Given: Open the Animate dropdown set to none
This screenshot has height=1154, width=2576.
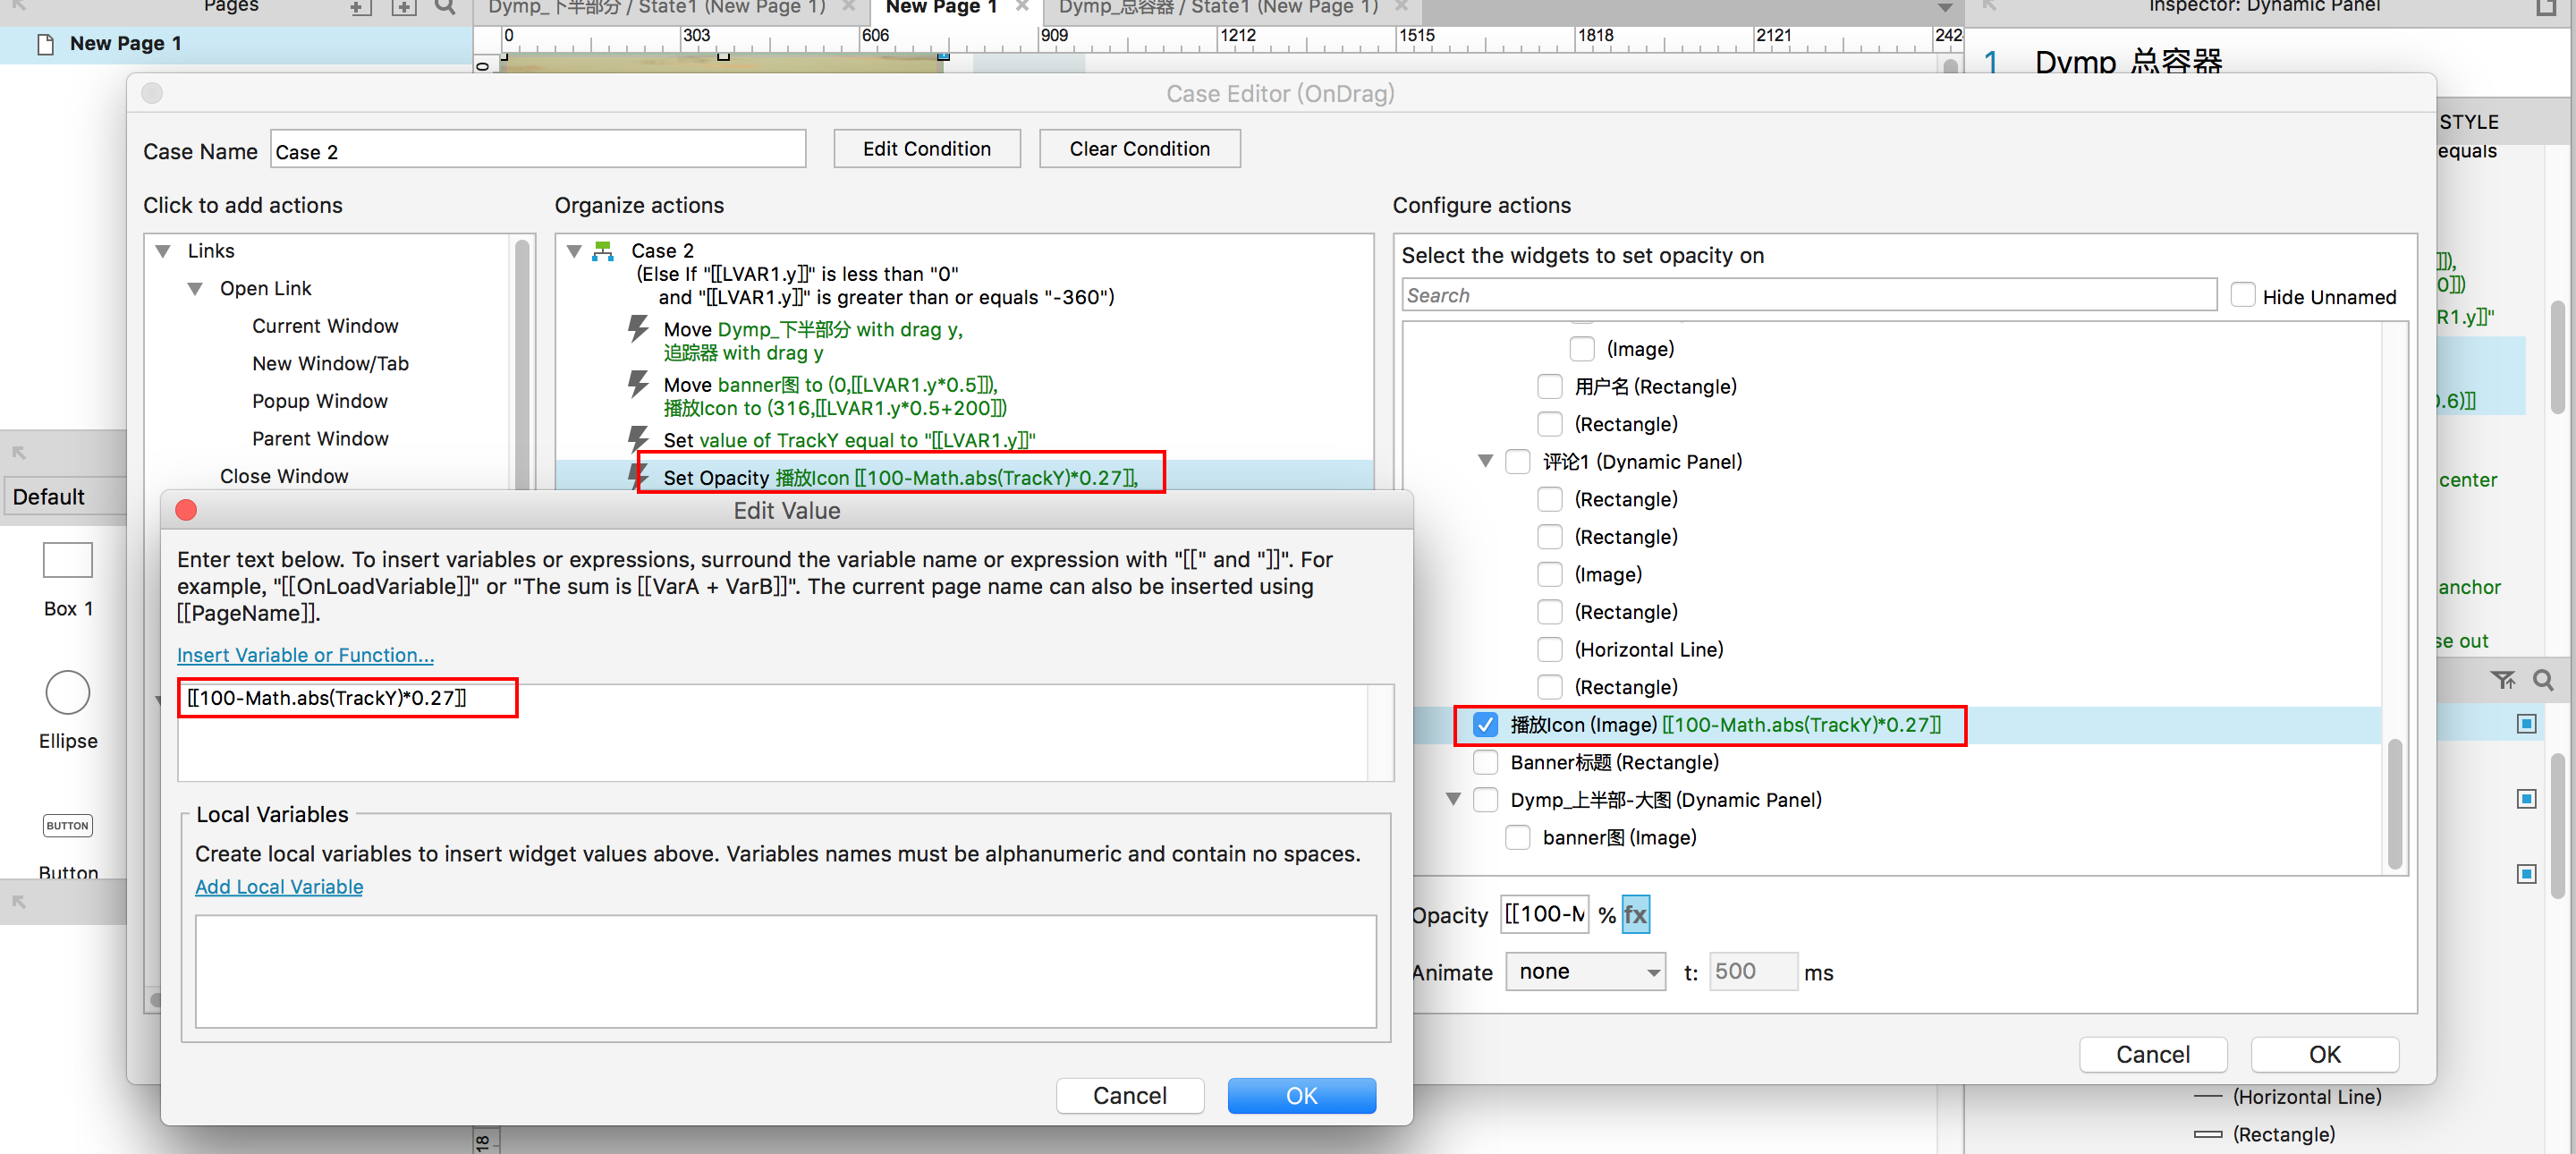Looking at the screenshot, I should [1584, 972].
